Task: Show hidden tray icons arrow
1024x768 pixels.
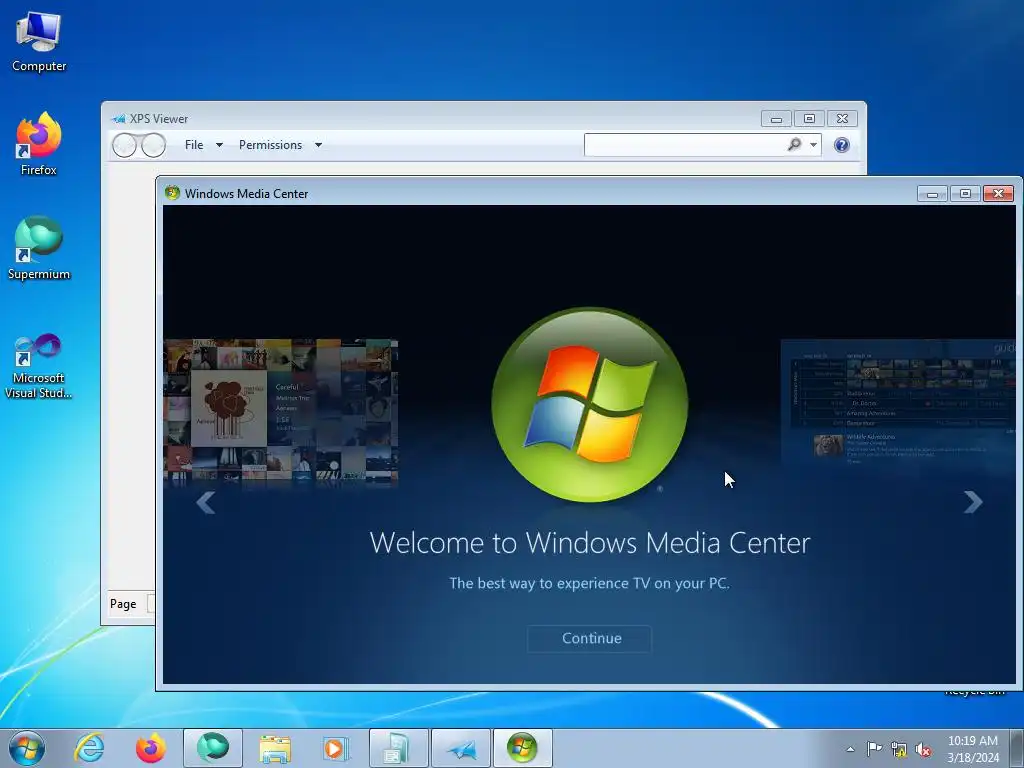Action: 850,749
